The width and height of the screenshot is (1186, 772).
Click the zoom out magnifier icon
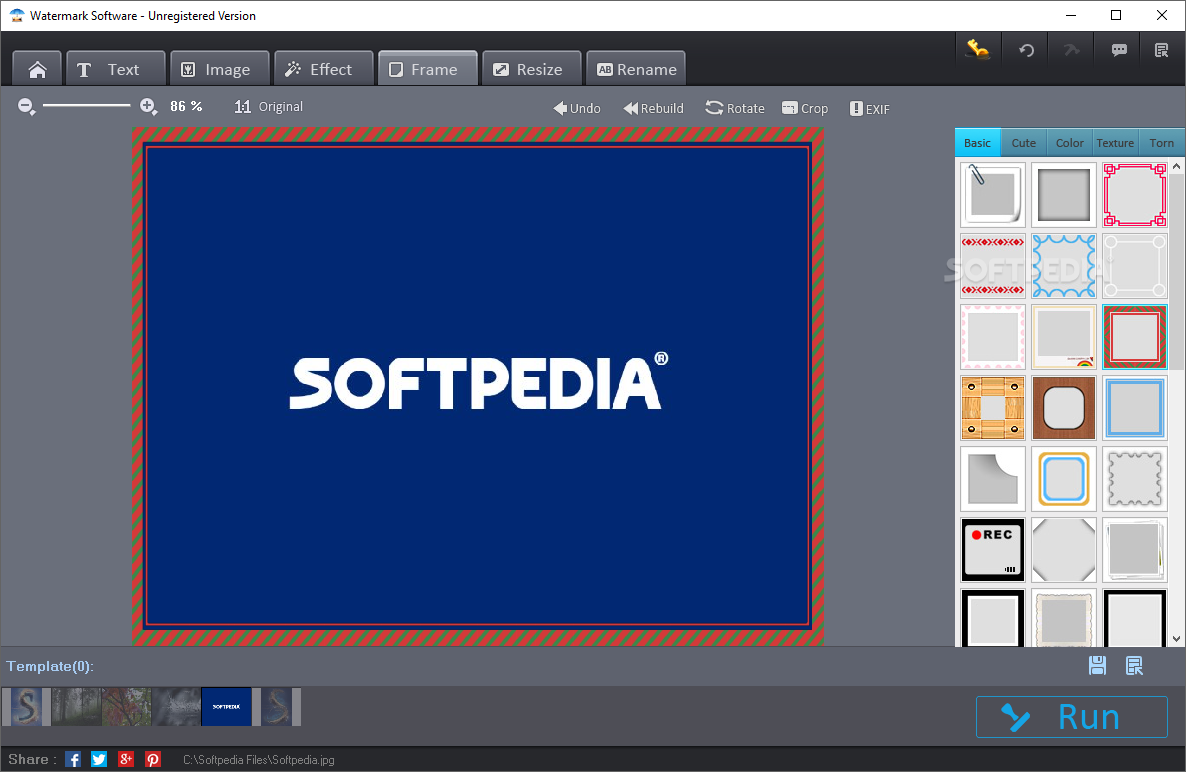point(26,107)
